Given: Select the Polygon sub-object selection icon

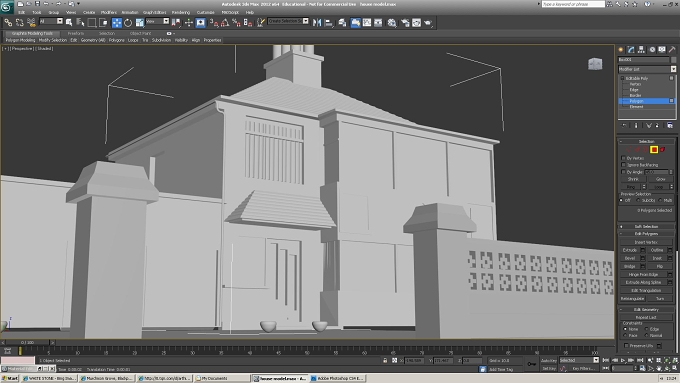Looking at the screenshot, I should (654, 150).
